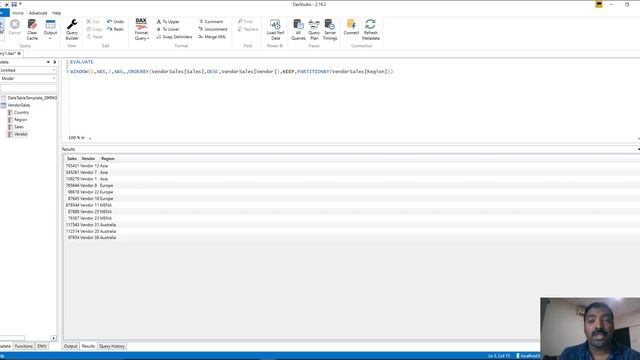Comment the selected lines
This screenshot has height=360, width=640.
pos(211,22)
